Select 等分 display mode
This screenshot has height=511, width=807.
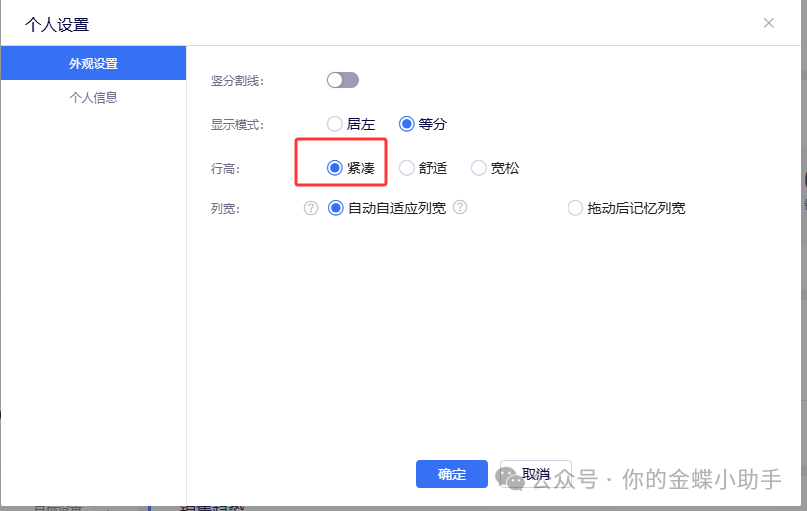tap(407, 124)
